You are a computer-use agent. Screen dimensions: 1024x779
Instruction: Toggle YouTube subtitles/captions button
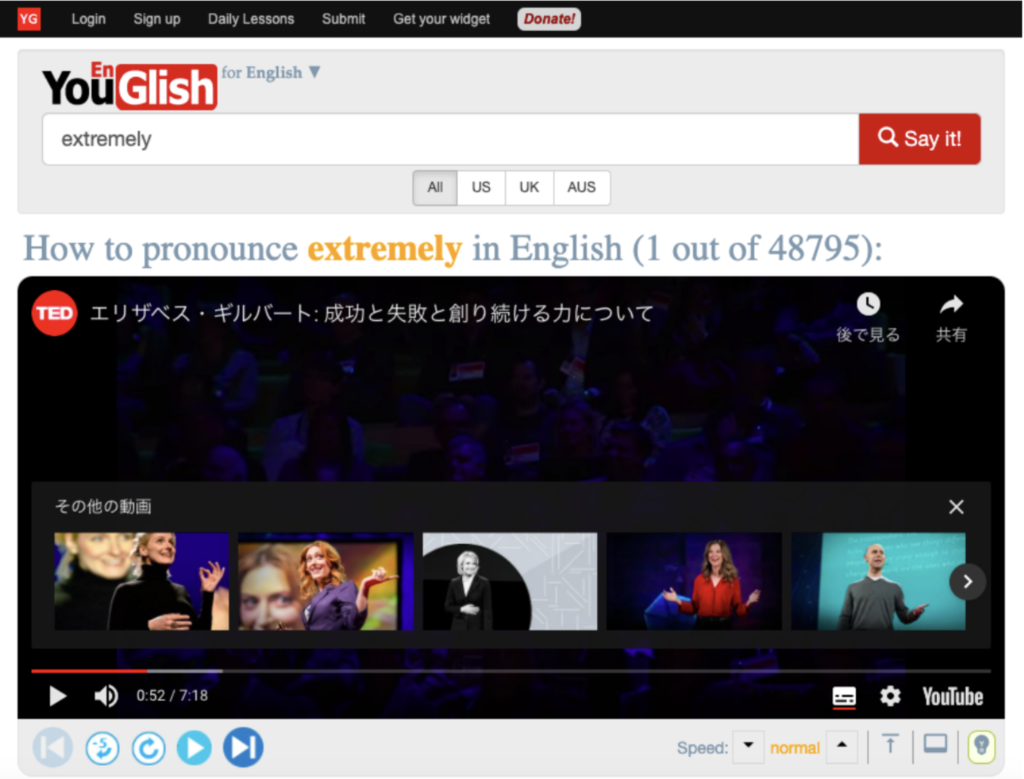pyautogui.click(x=844, y=697)
